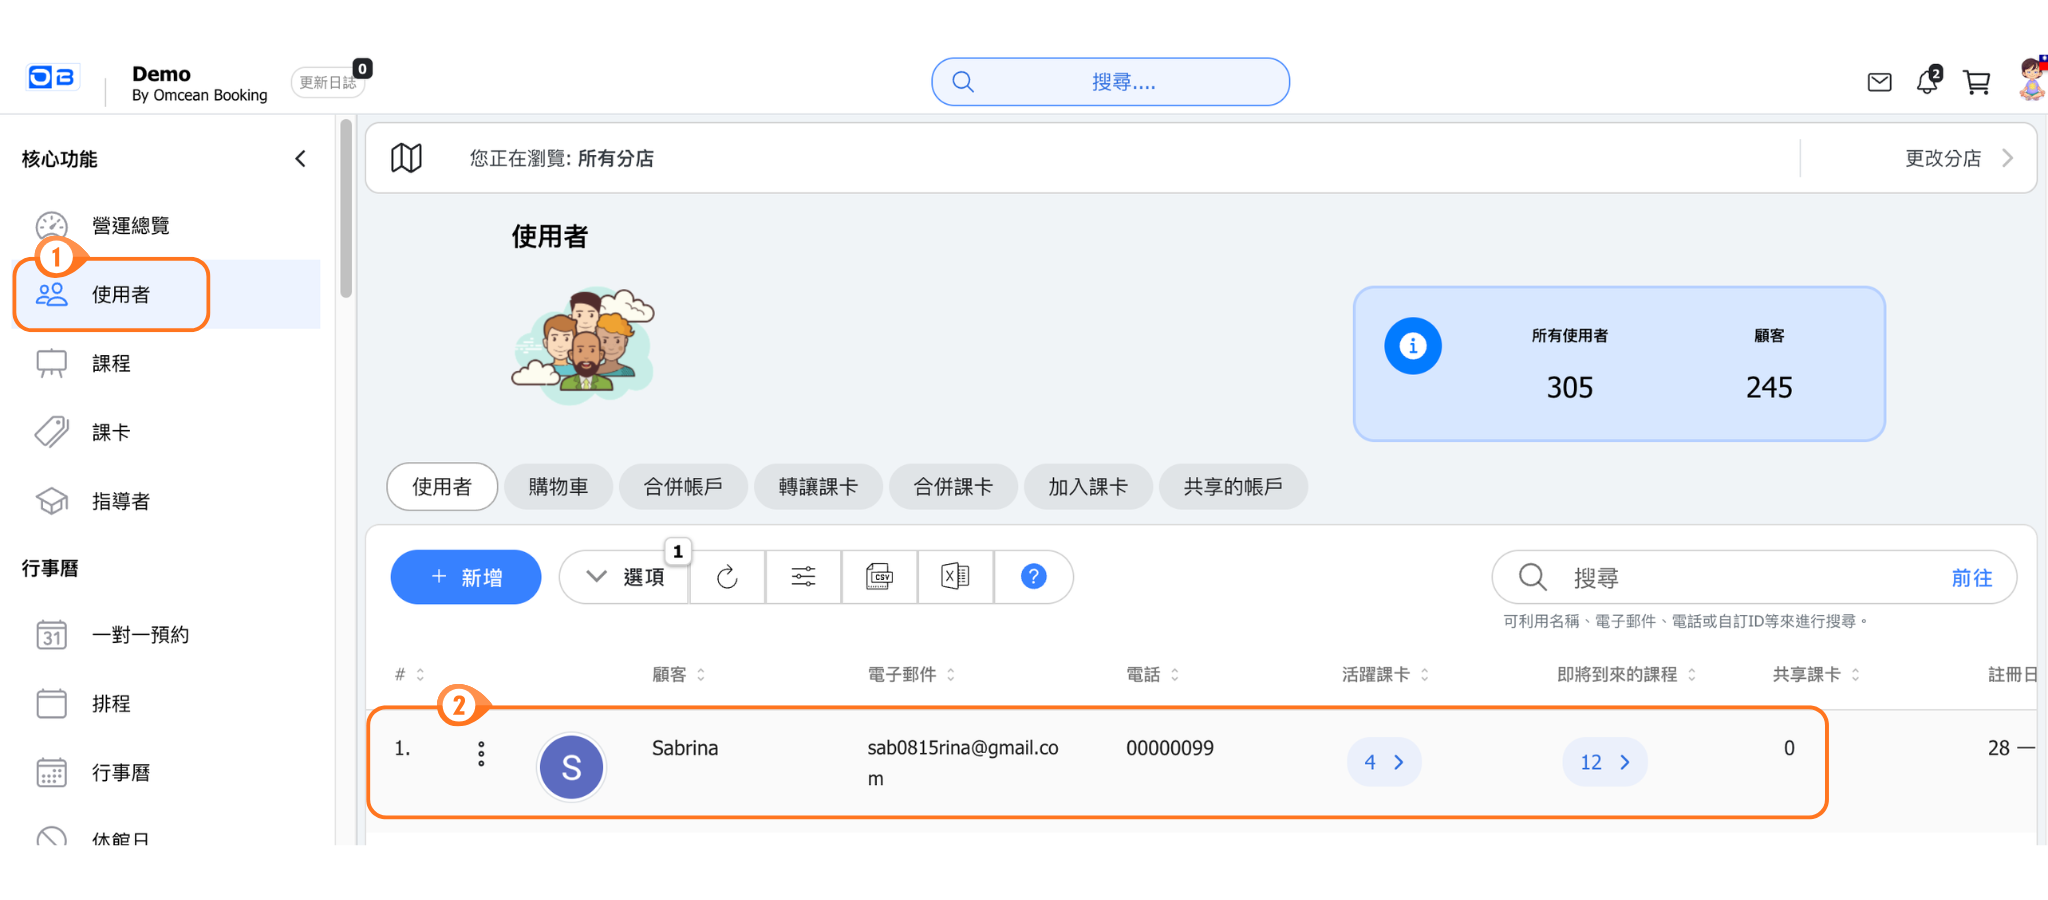Open notifications bell icon

(x=1927, y=82)
